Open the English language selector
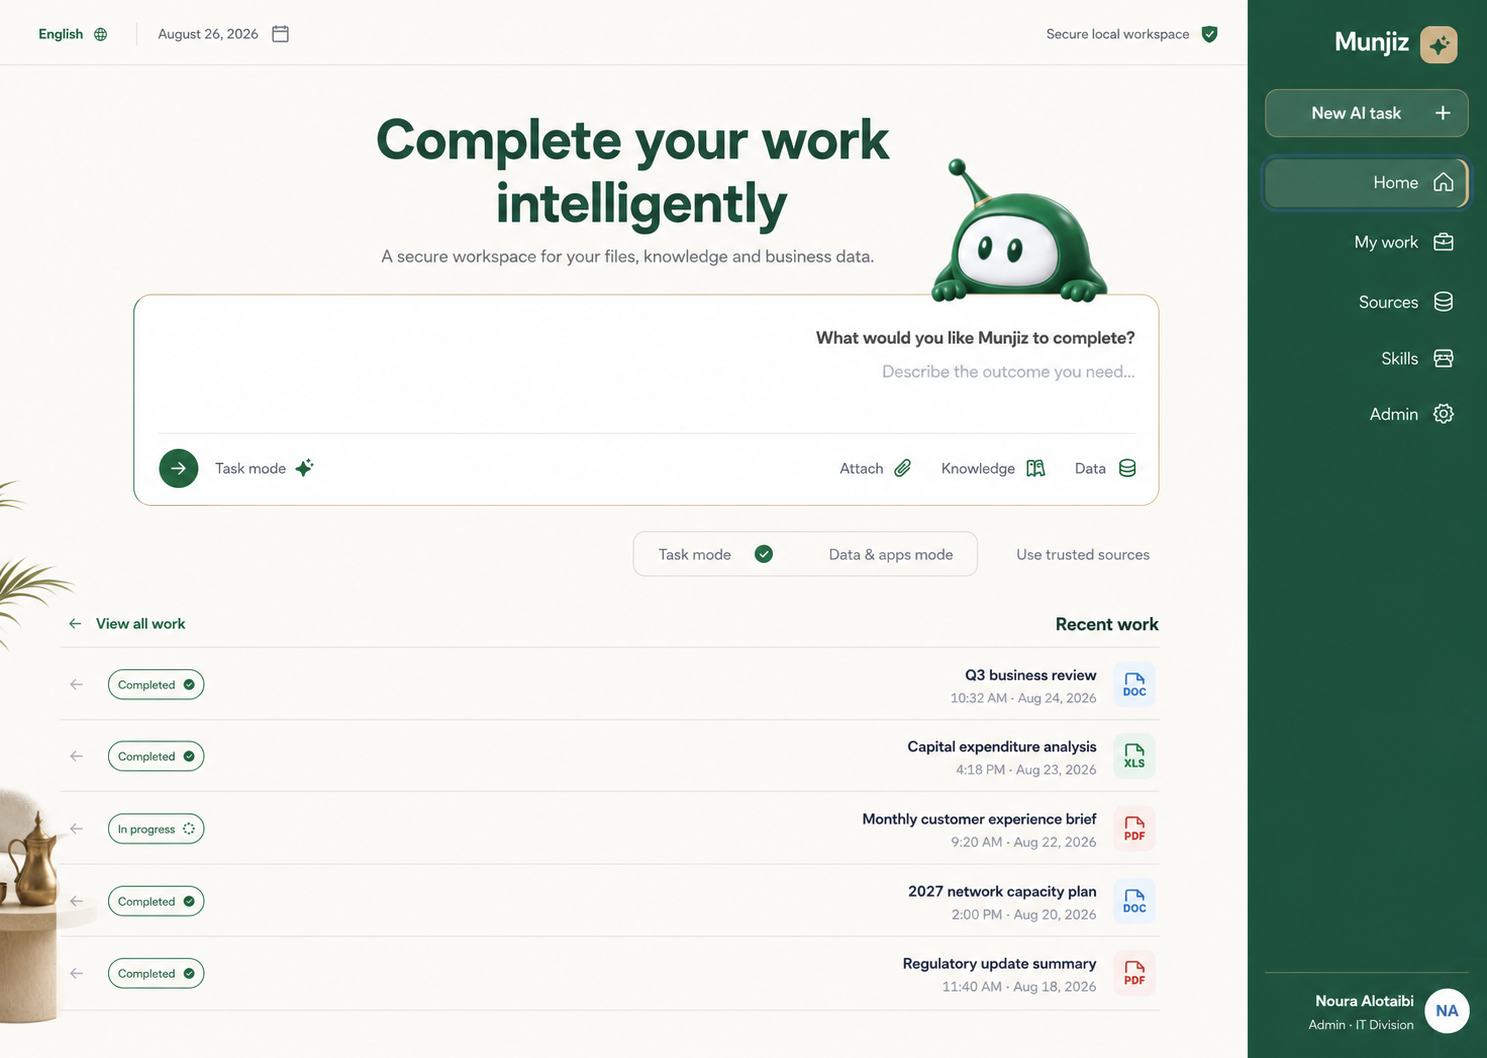The height and width of the screenshot is (1058, 1487). click(72, 34)
